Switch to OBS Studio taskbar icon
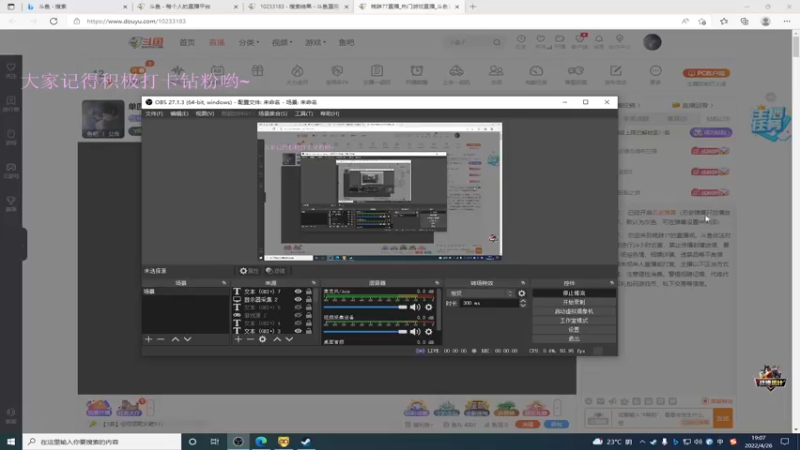 (x=238, y=441)
